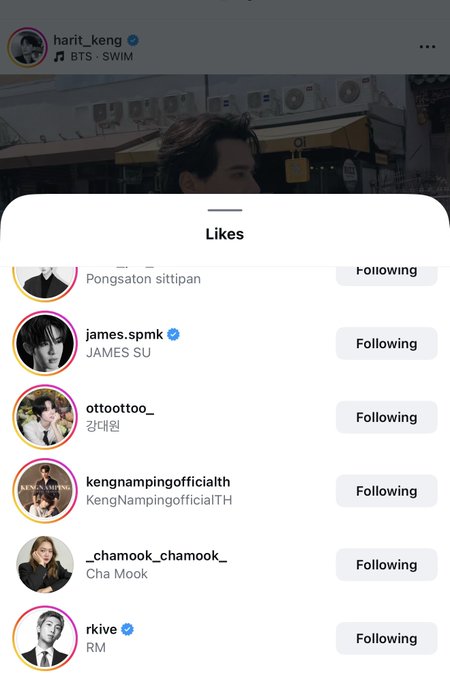Open the BTS · SWIM audio link

tap(101, 56)
